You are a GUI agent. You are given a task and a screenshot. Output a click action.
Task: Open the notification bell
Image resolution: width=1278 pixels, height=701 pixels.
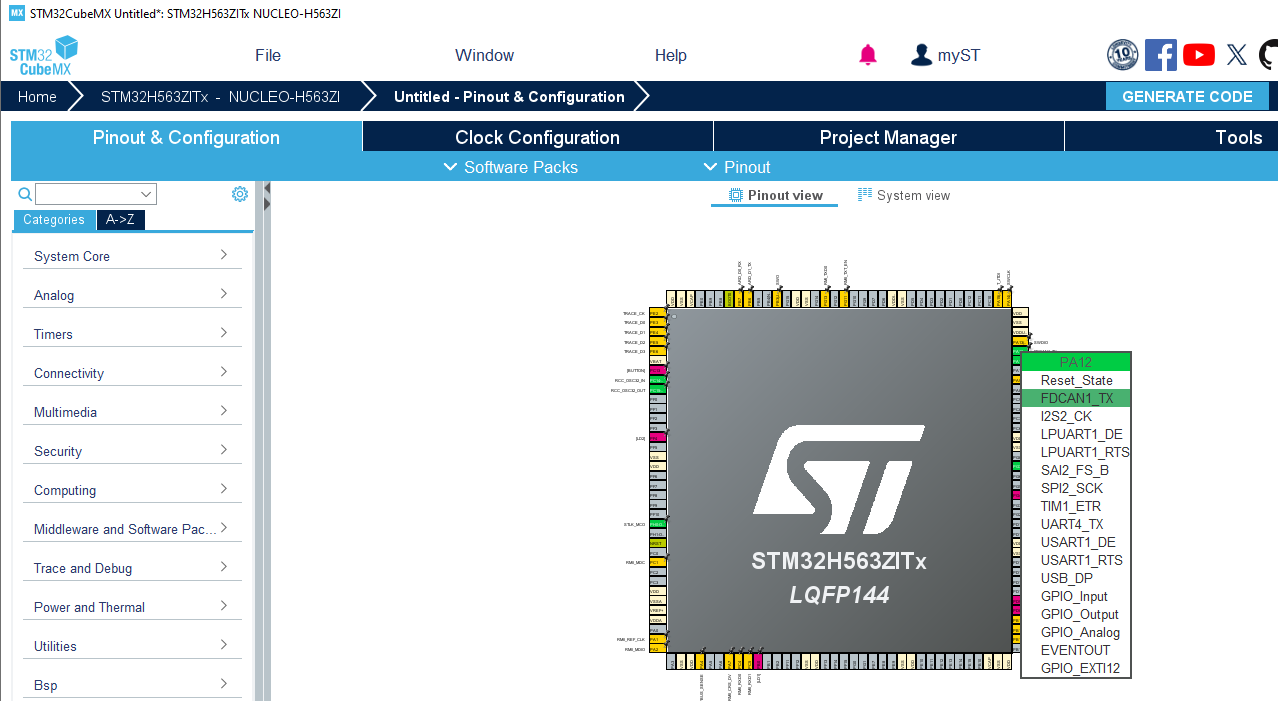[x=867, y=55]
